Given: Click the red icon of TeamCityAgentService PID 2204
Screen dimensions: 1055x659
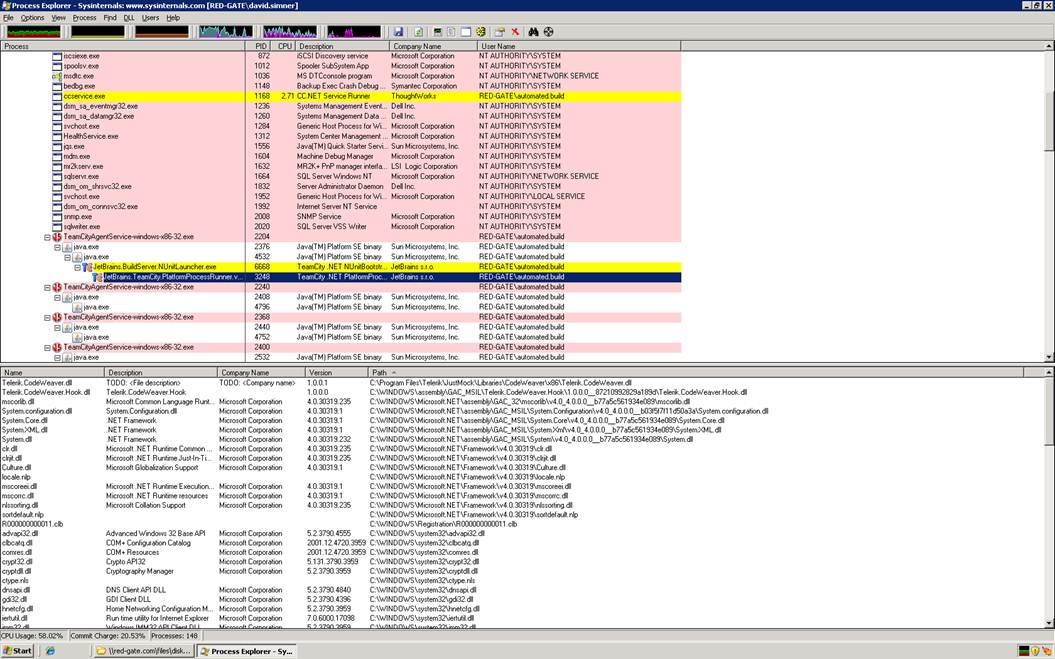Looking at the screenshot, I should [57, 237].
